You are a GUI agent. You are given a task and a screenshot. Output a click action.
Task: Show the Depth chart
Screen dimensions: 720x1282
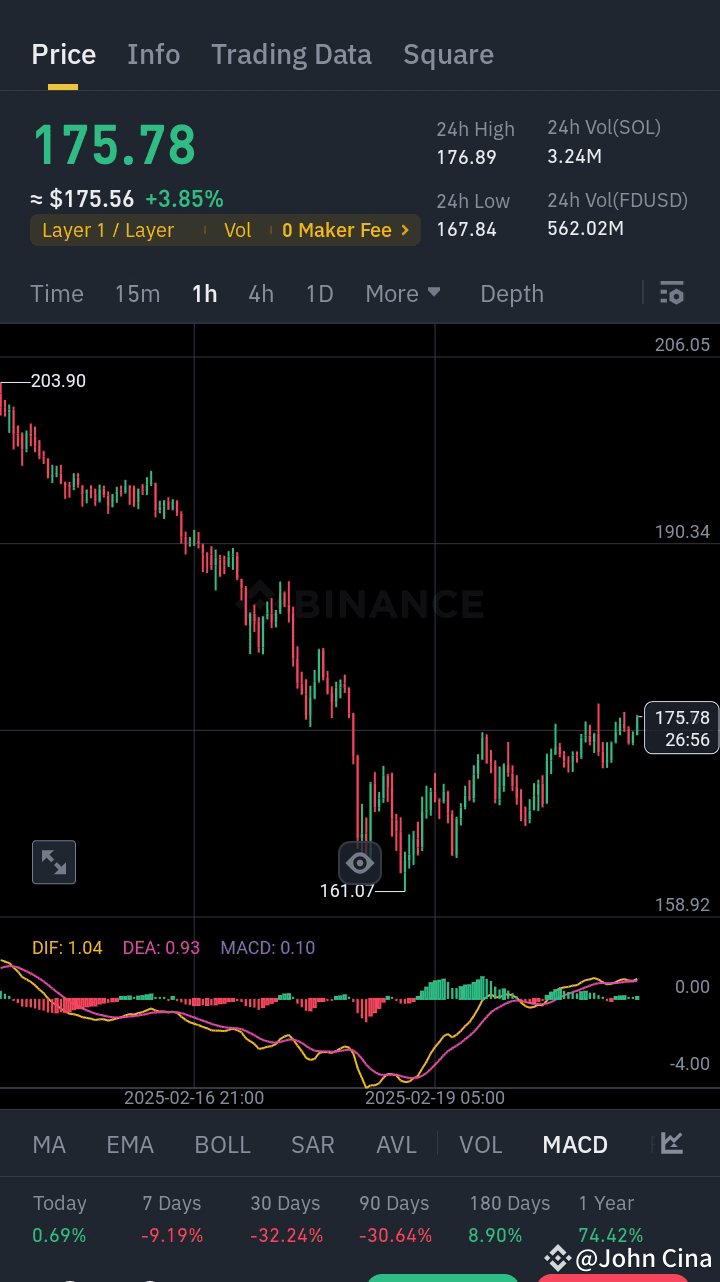[512, 293]
